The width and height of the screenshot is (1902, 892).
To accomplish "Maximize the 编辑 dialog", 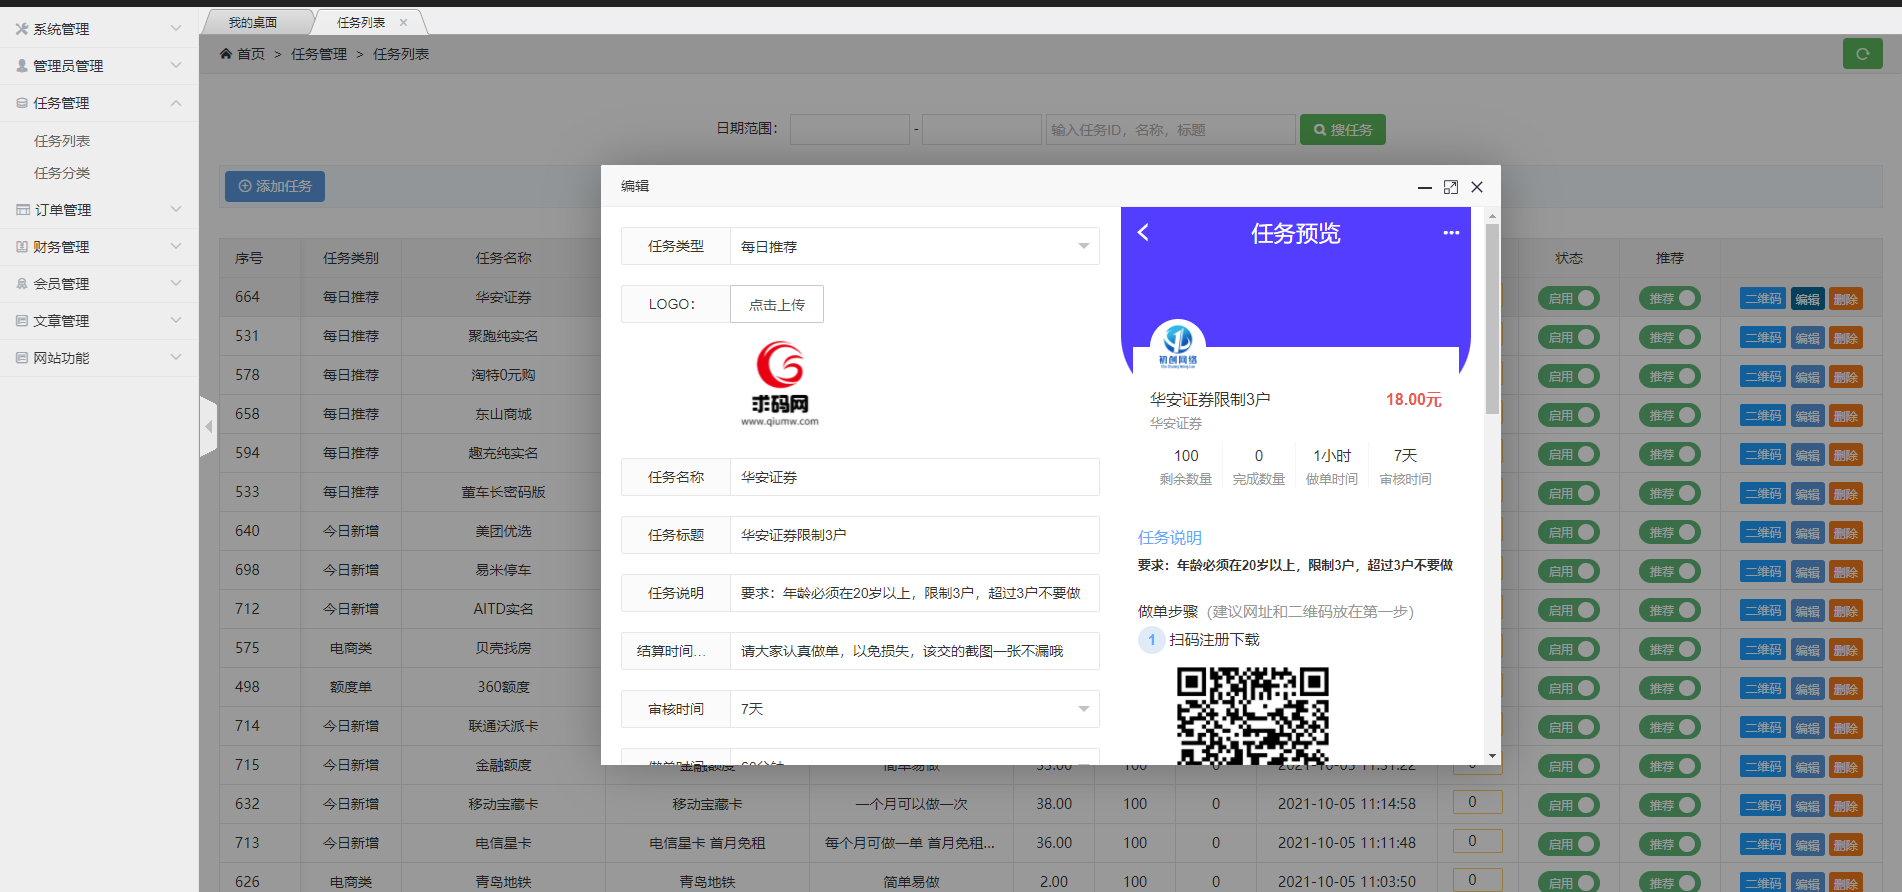I will (1451, 187).
